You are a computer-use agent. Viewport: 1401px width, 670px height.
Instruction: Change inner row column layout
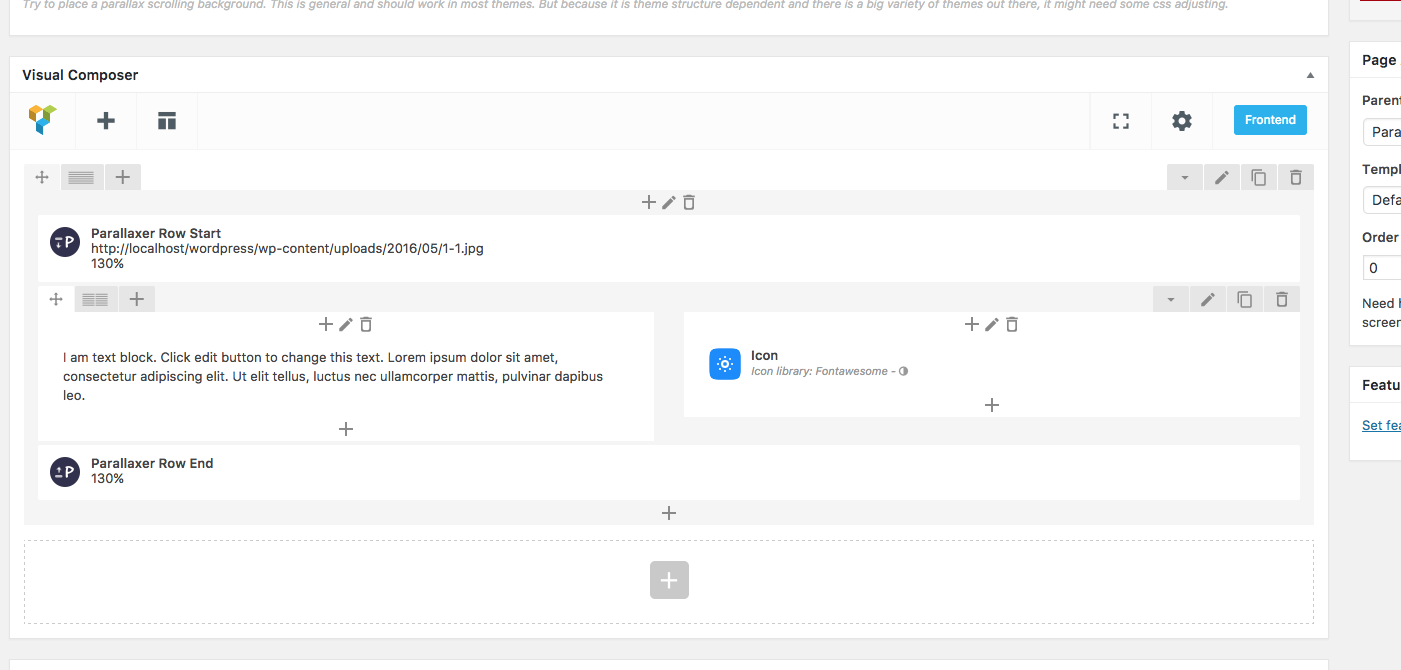pyautogui.click(x=96, y=299)
